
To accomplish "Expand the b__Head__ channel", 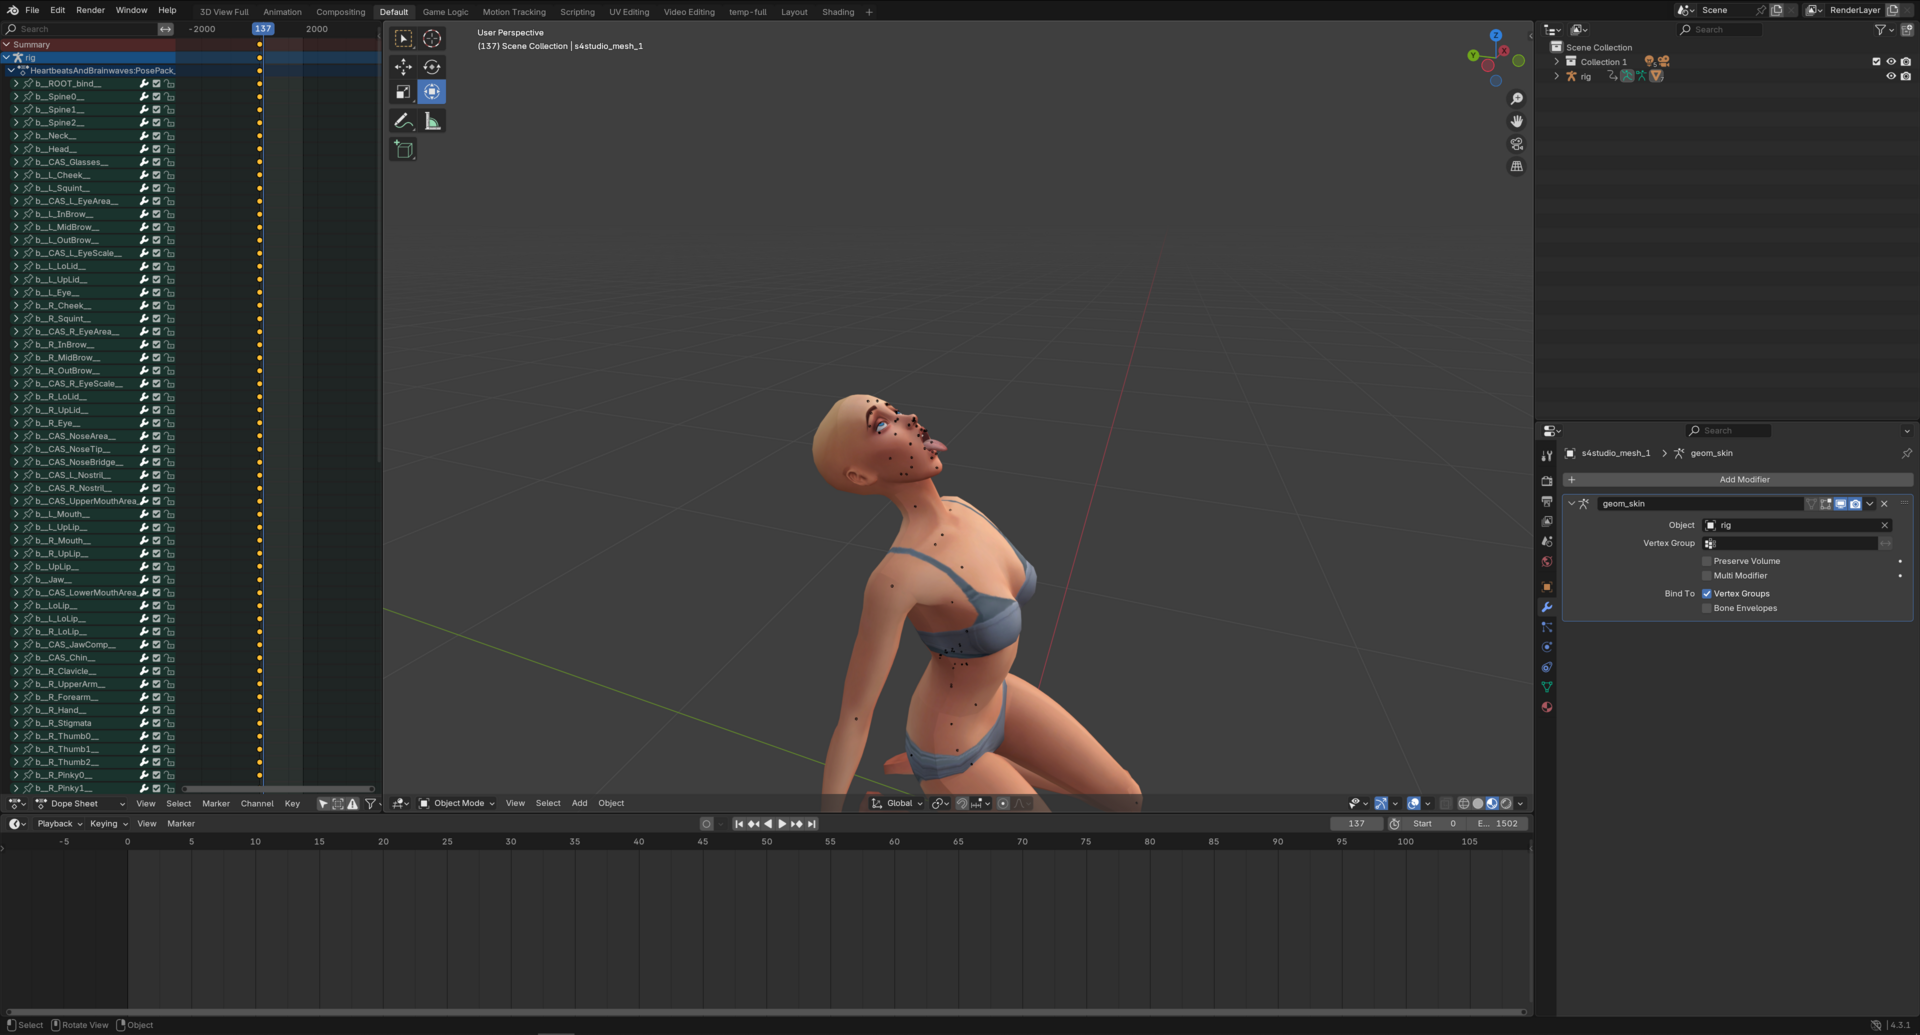I will [x=16, y=149].
